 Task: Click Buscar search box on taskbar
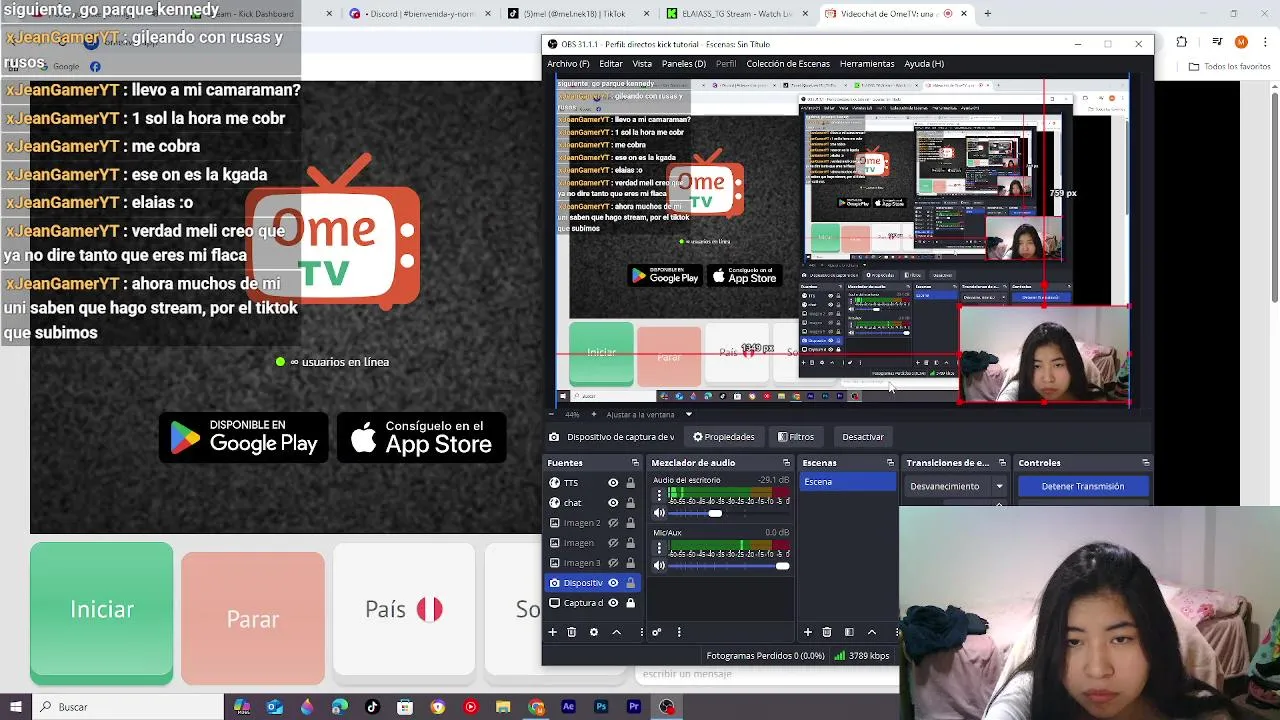(127, 707)
